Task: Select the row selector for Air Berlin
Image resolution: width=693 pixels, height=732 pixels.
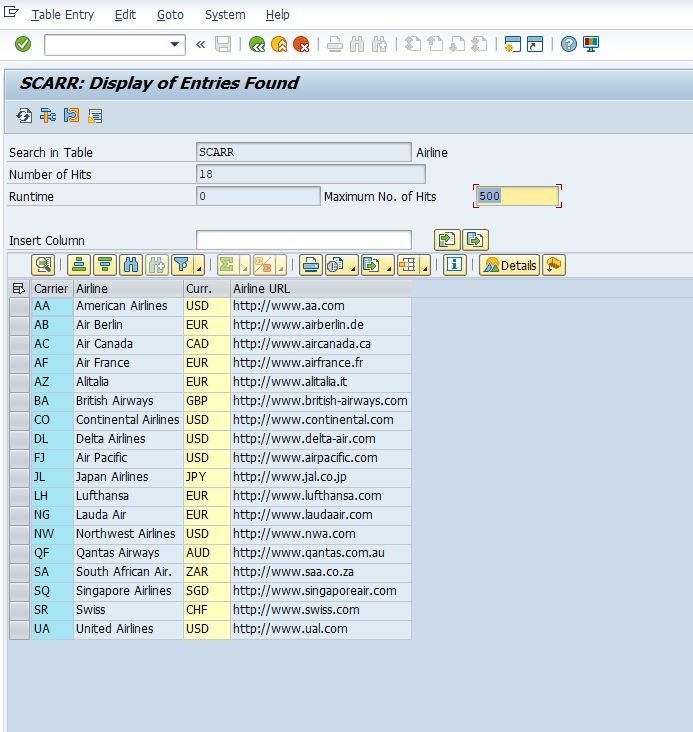Action: [x=19, y=325]
